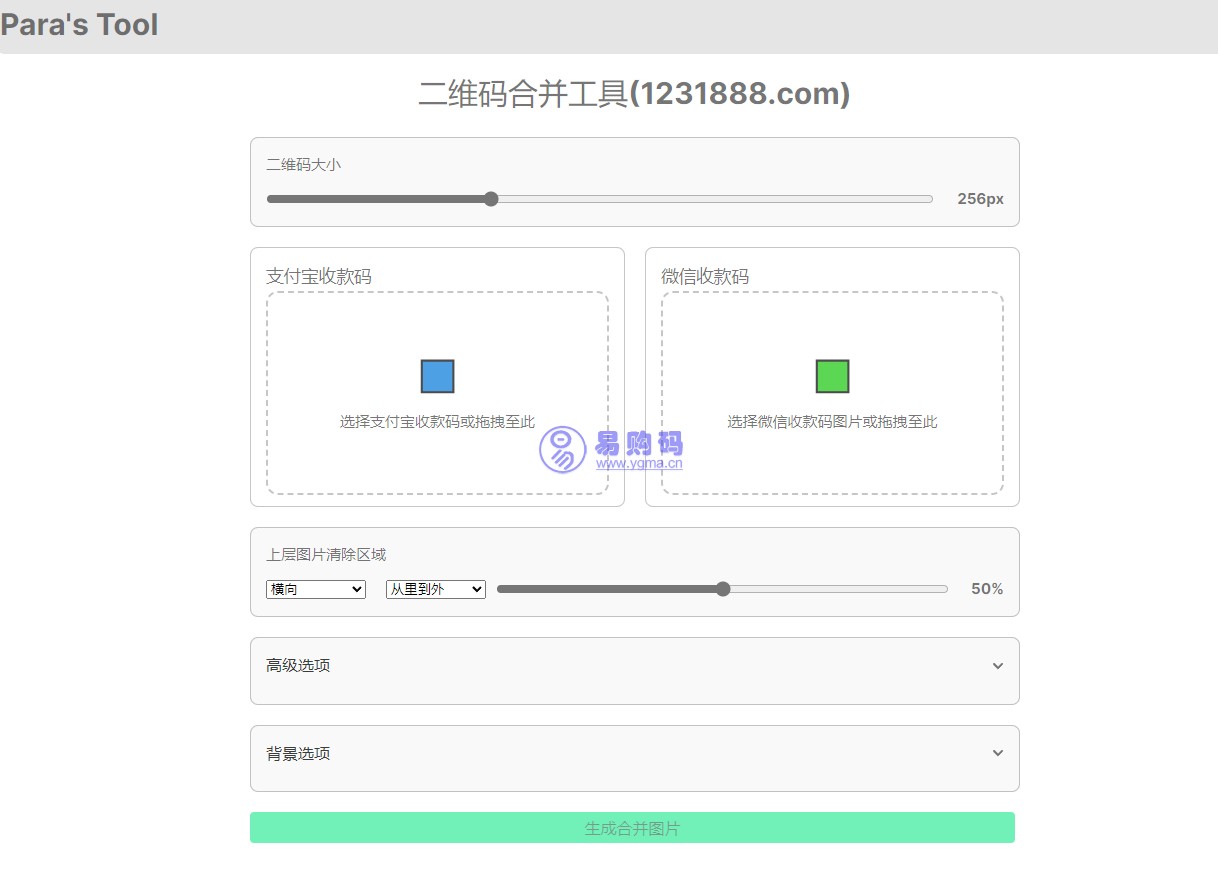
Task: Click the 二维码大小 slider handle
Action: coord(491,199)
